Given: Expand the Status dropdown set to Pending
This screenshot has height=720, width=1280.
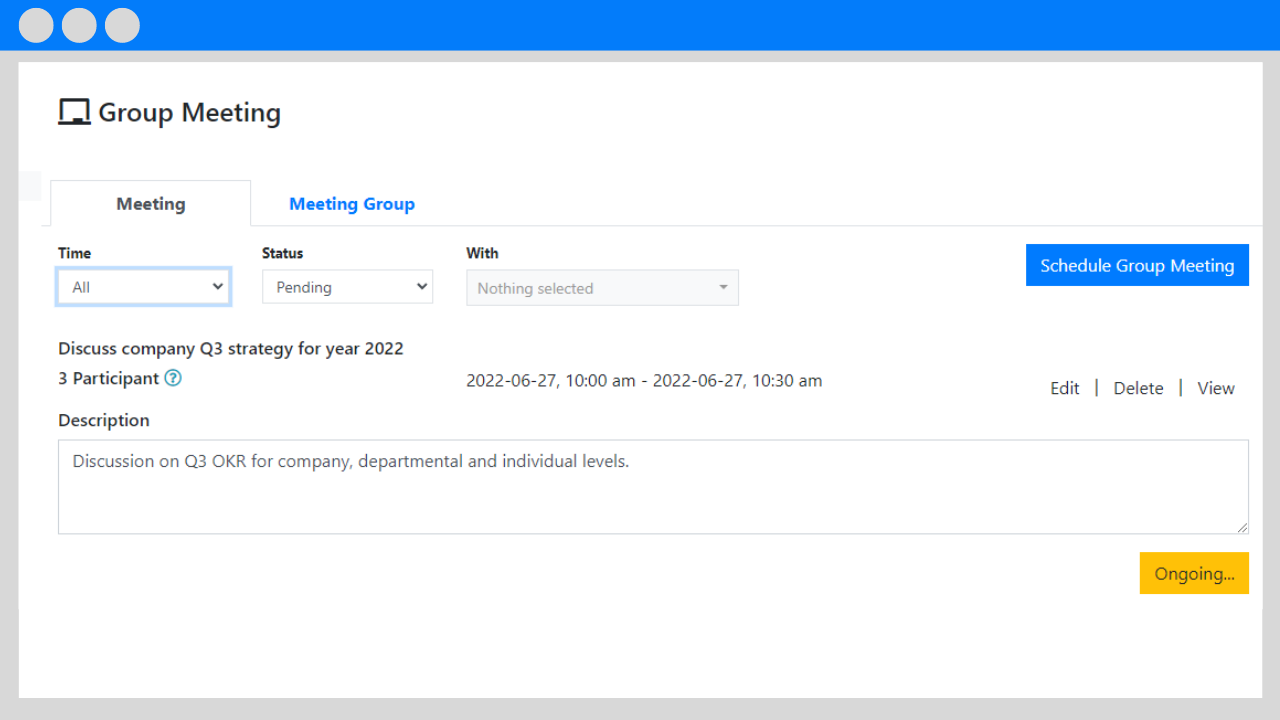Looking at the screenshot, I should point(347,287).
